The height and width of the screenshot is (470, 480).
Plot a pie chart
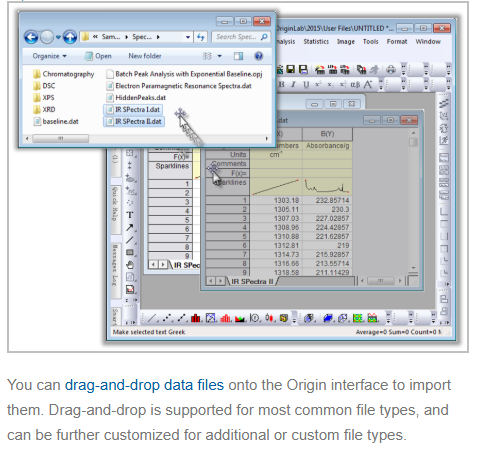coord(255,318)
